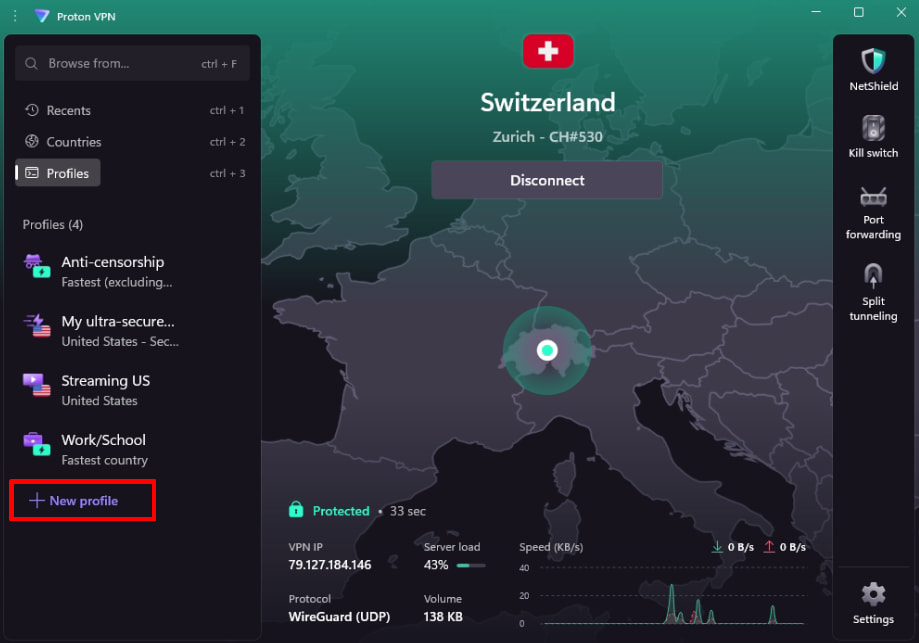Open the three-dot menu in title bar

15,16
